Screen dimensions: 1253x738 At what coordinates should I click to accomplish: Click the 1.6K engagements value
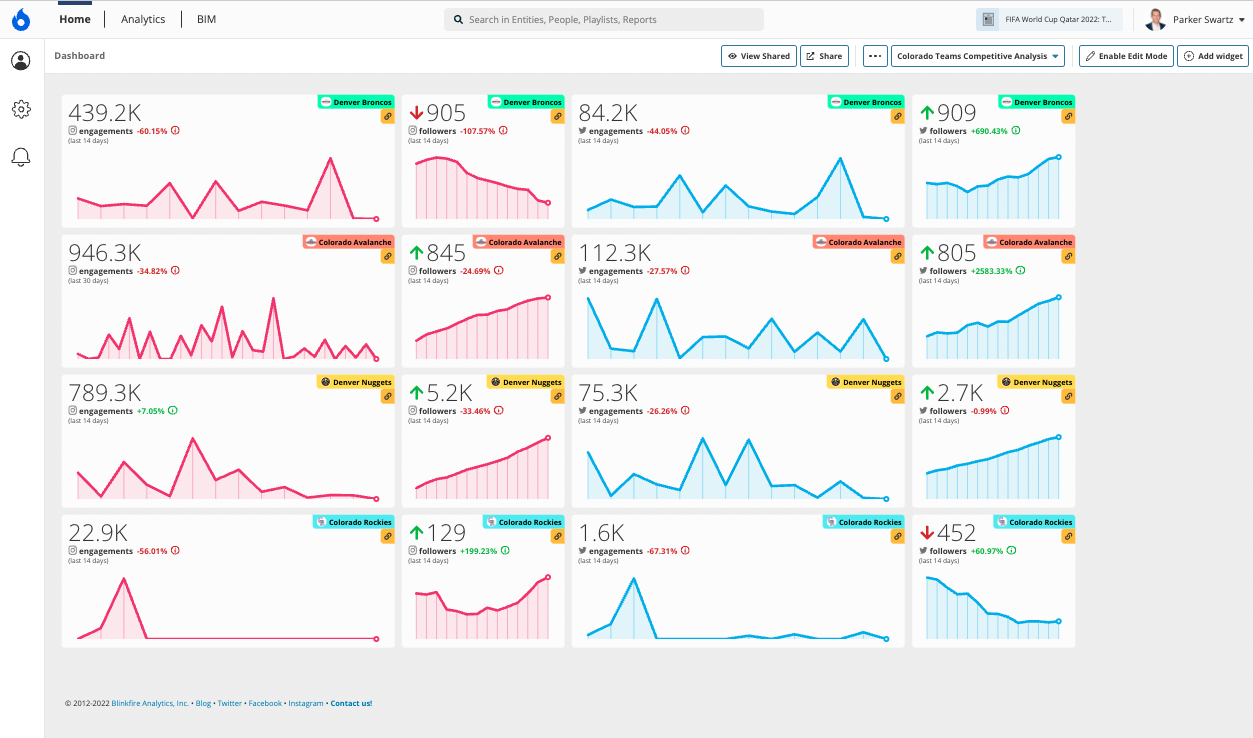click(x=602, y=533)
